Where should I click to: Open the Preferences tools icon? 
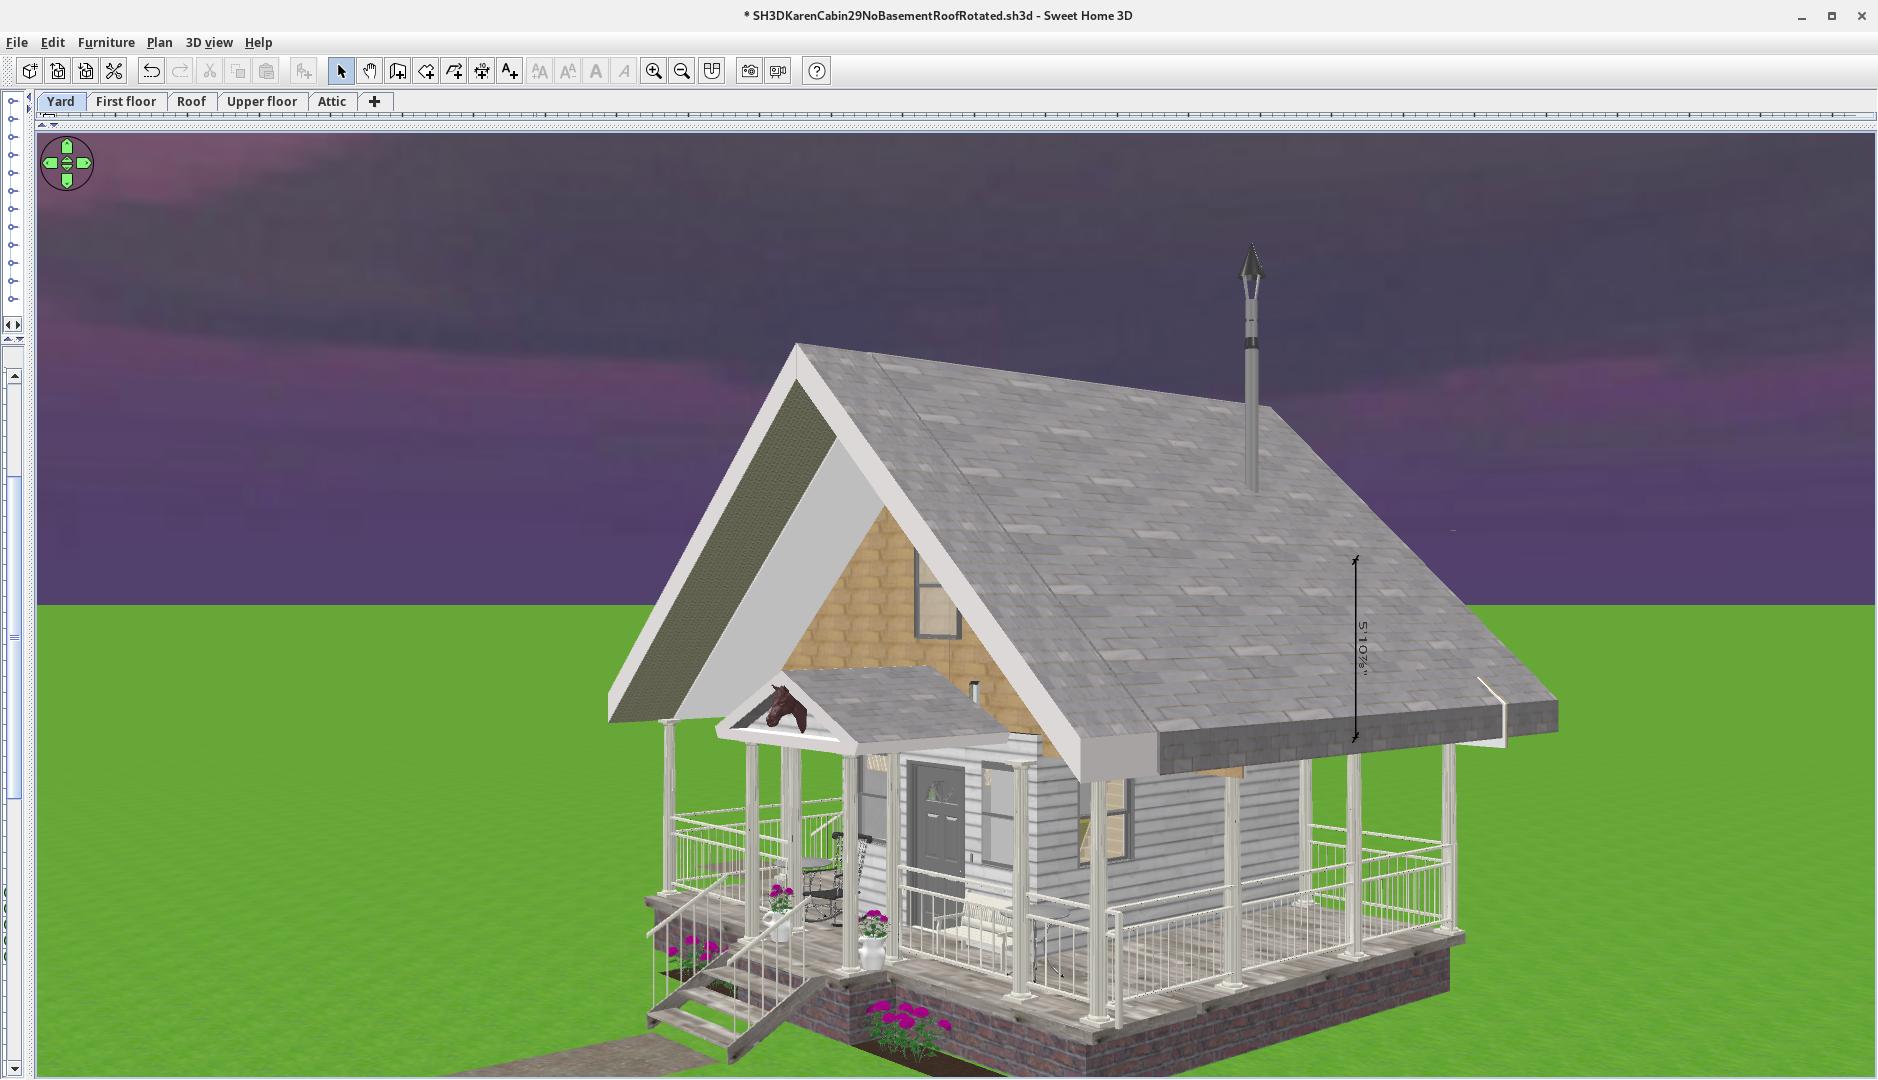[x=114, y=71]
